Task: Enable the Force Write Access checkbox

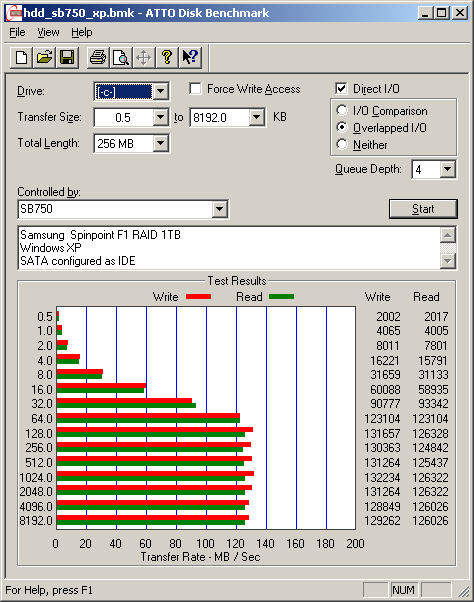Action: click(195, 89)
